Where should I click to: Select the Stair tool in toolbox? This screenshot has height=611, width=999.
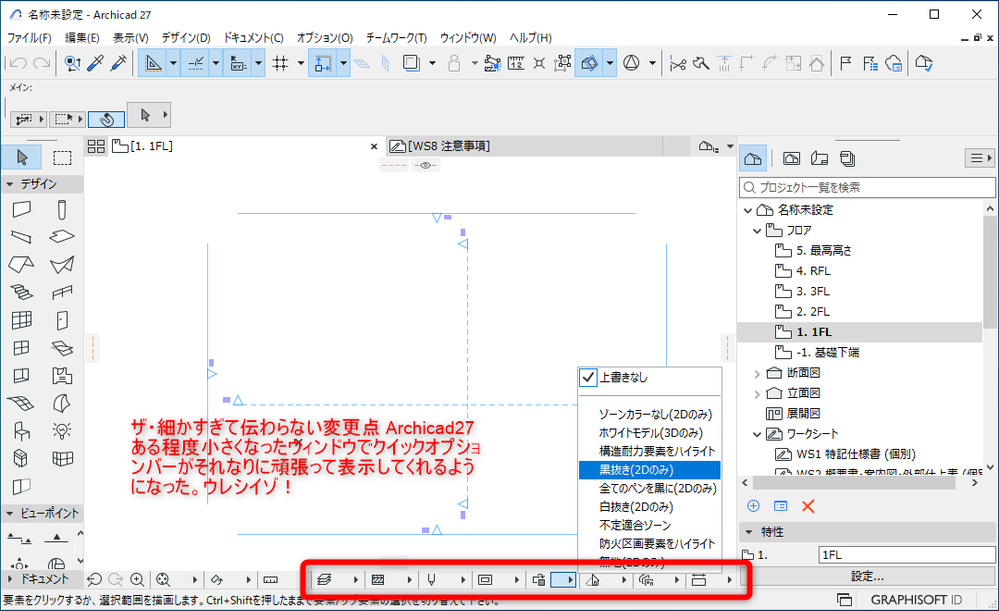21,292
